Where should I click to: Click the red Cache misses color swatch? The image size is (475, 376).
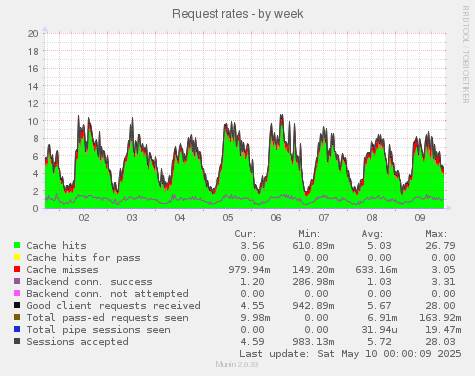pyautogui.click(x=17, y=269)
